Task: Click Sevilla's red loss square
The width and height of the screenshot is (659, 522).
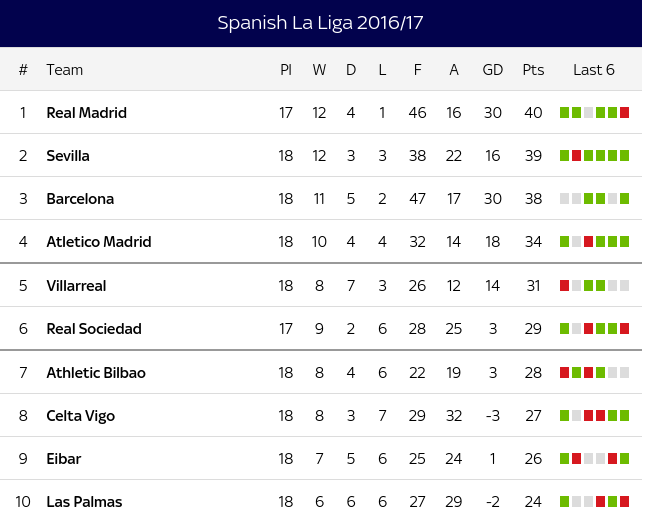Action: [577, 156]
